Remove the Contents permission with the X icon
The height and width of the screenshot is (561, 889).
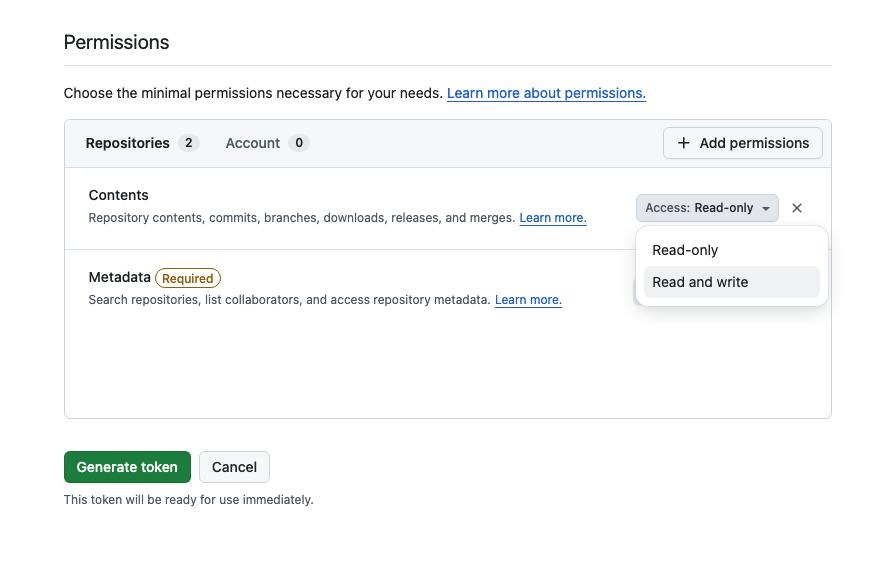(x=797, y=208)
